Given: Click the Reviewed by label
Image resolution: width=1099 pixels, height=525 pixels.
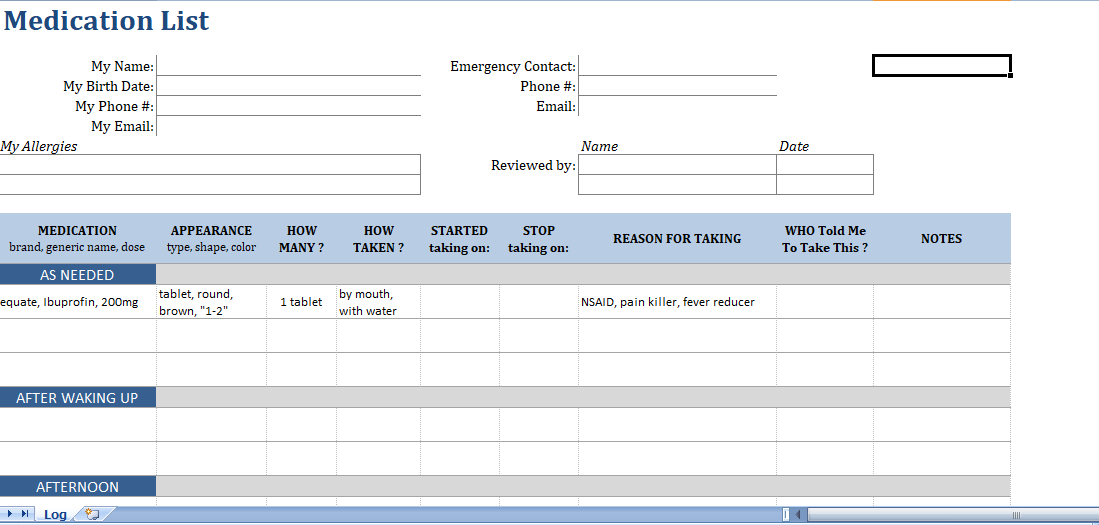Looking at the screenshot, I should click(x=533, y=165).
